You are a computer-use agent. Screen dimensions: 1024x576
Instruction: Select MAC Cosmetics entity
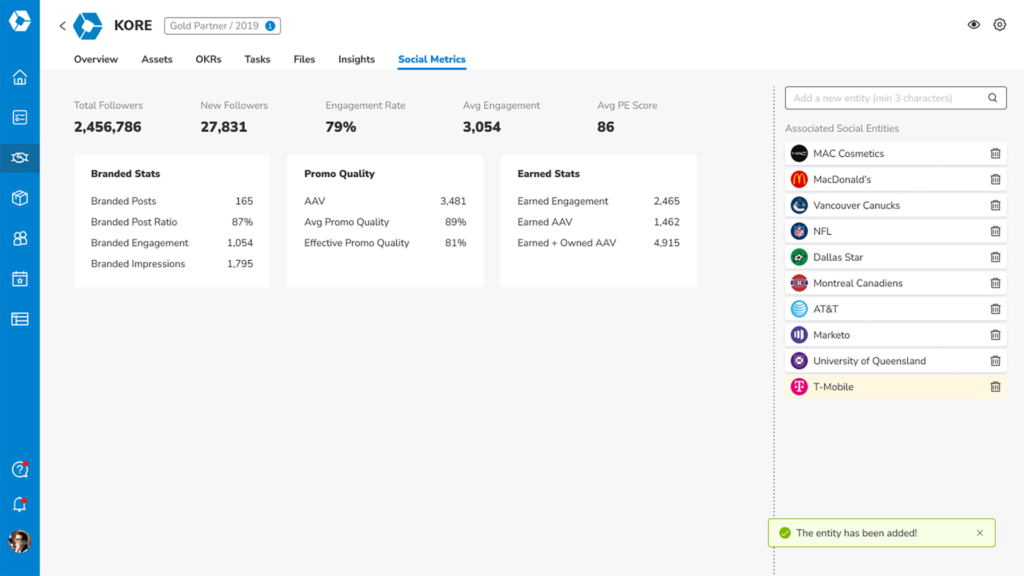848,154
